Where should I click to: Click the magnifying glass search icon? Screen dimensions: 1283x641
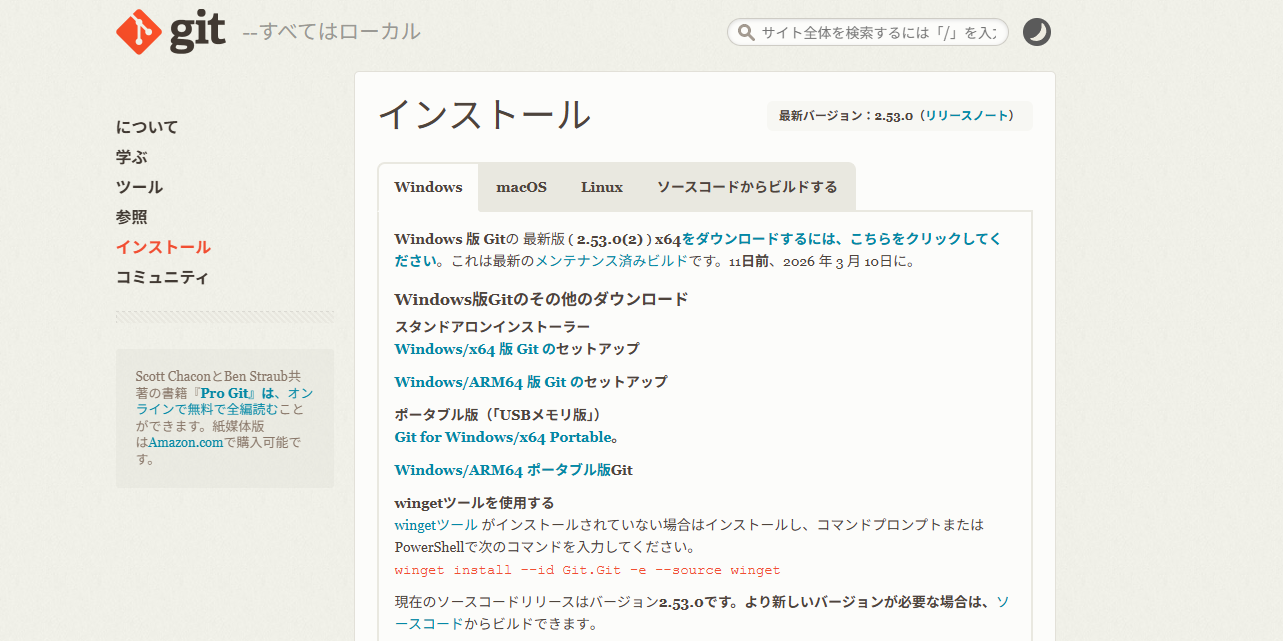tap(745, 32)
